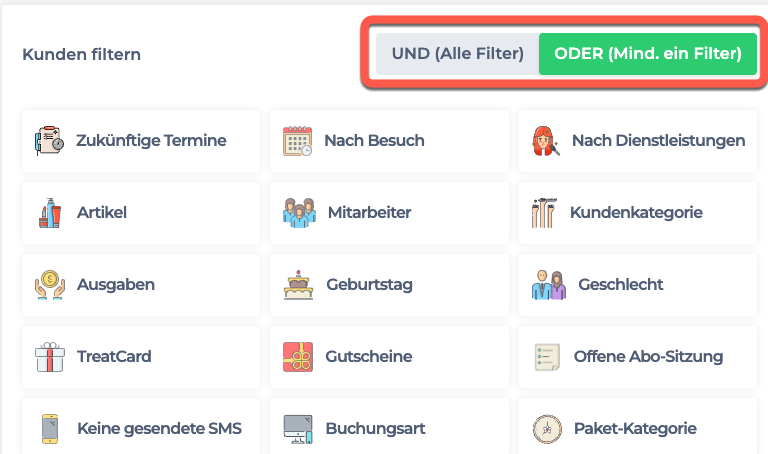This screenshot has width=768, height=454.
Task: Click the Ausgaben coin in hands icon
Action: (x=49, y=285)
